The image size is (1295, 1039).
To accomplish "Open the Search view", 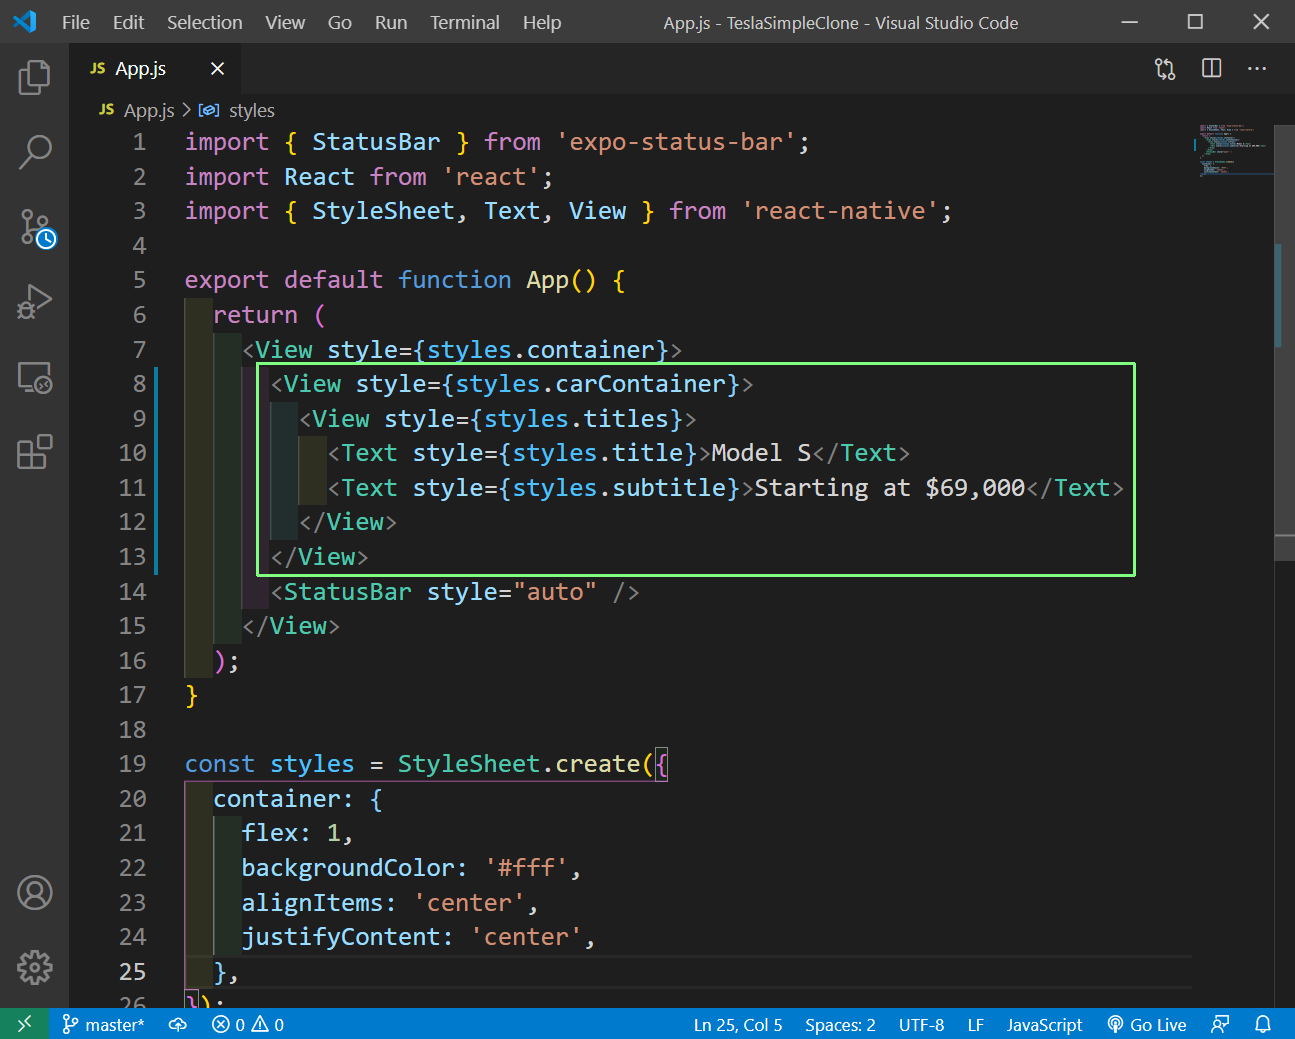I will [34, 152].
